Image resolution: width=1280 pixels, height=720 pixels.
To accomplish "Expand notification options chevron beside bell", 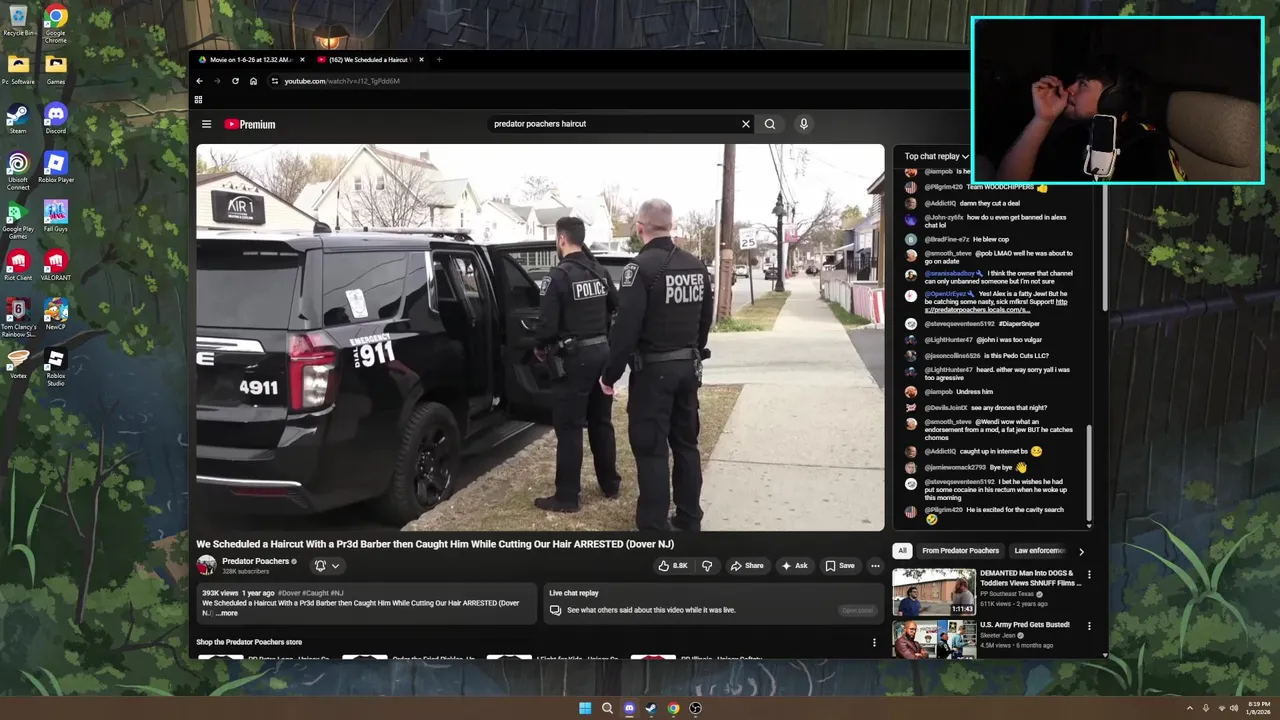I will click(x=335, y=566).
